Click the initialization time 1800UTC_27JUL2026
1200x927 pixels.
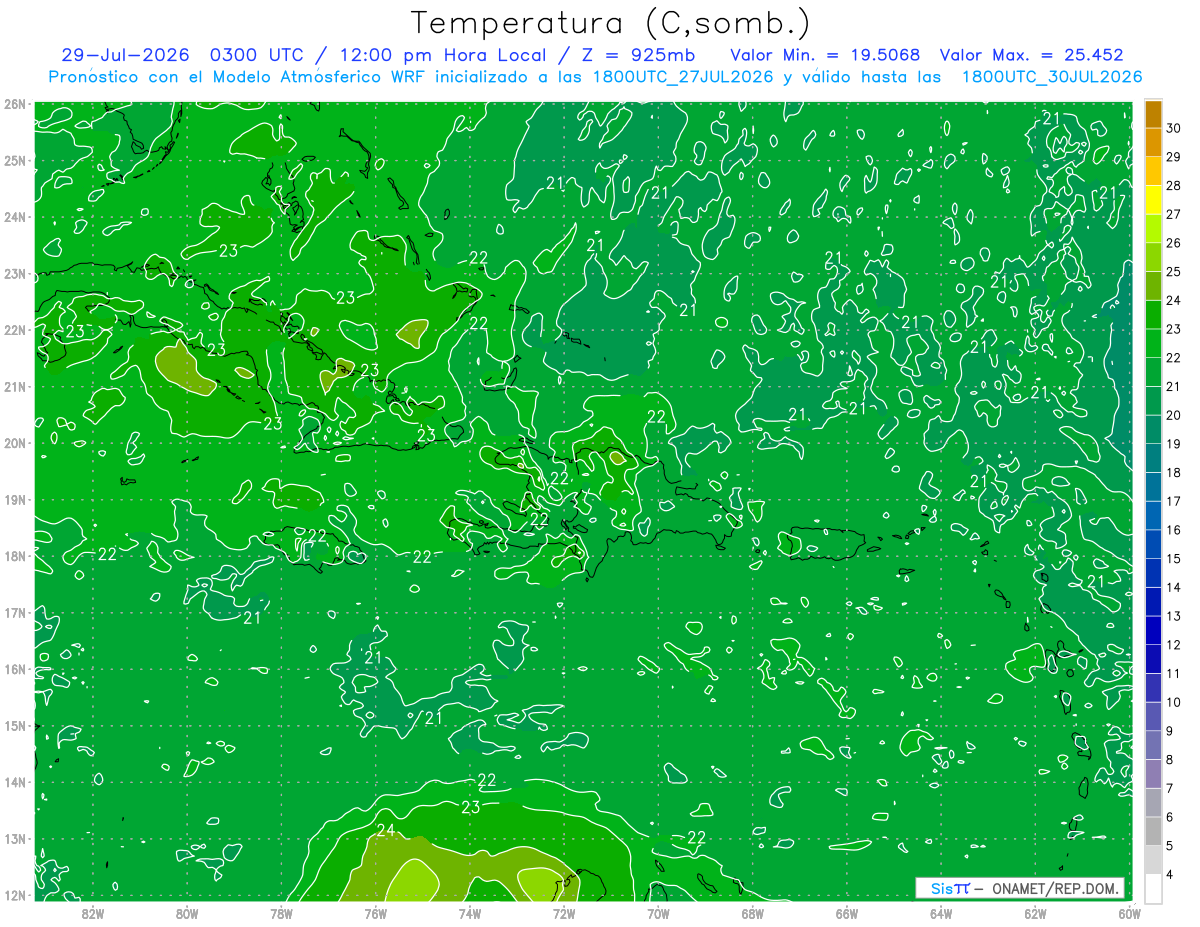683,77
